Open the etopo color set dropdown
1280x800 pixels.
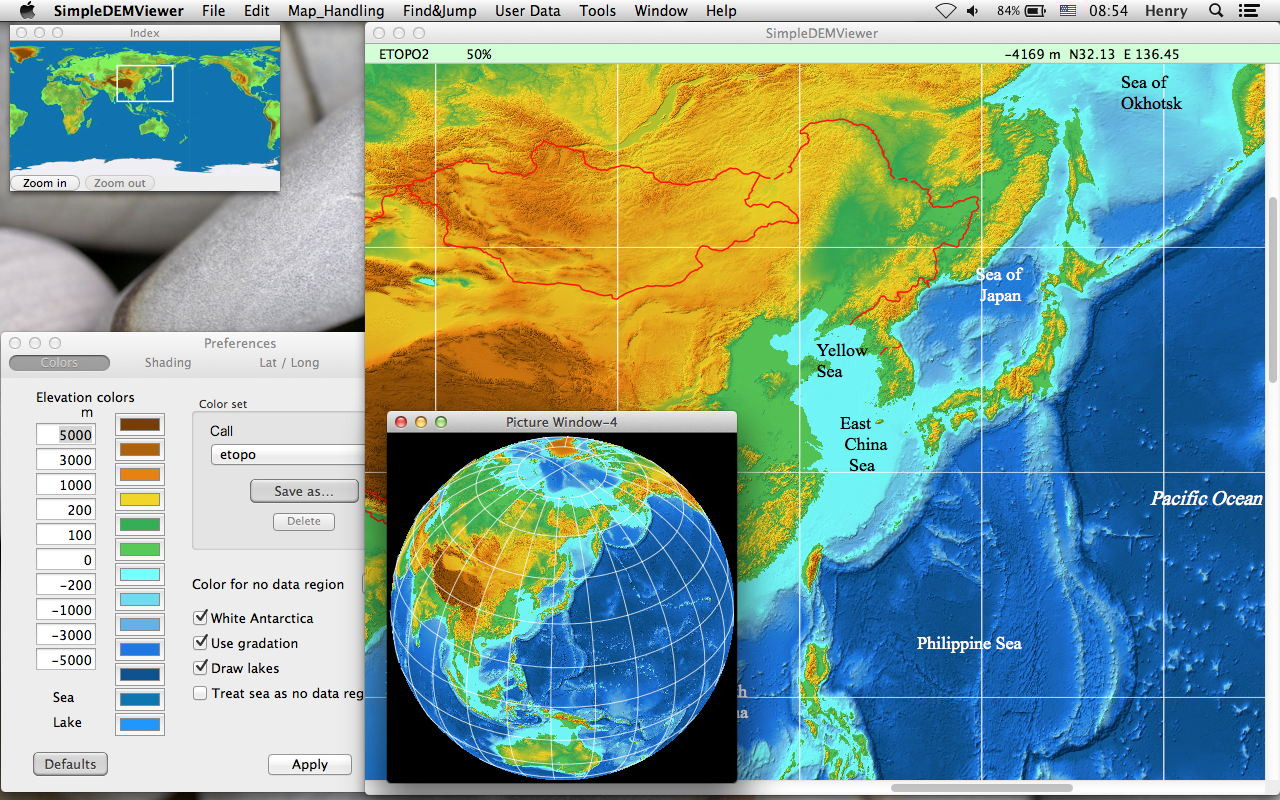click(x=286, y=454)
